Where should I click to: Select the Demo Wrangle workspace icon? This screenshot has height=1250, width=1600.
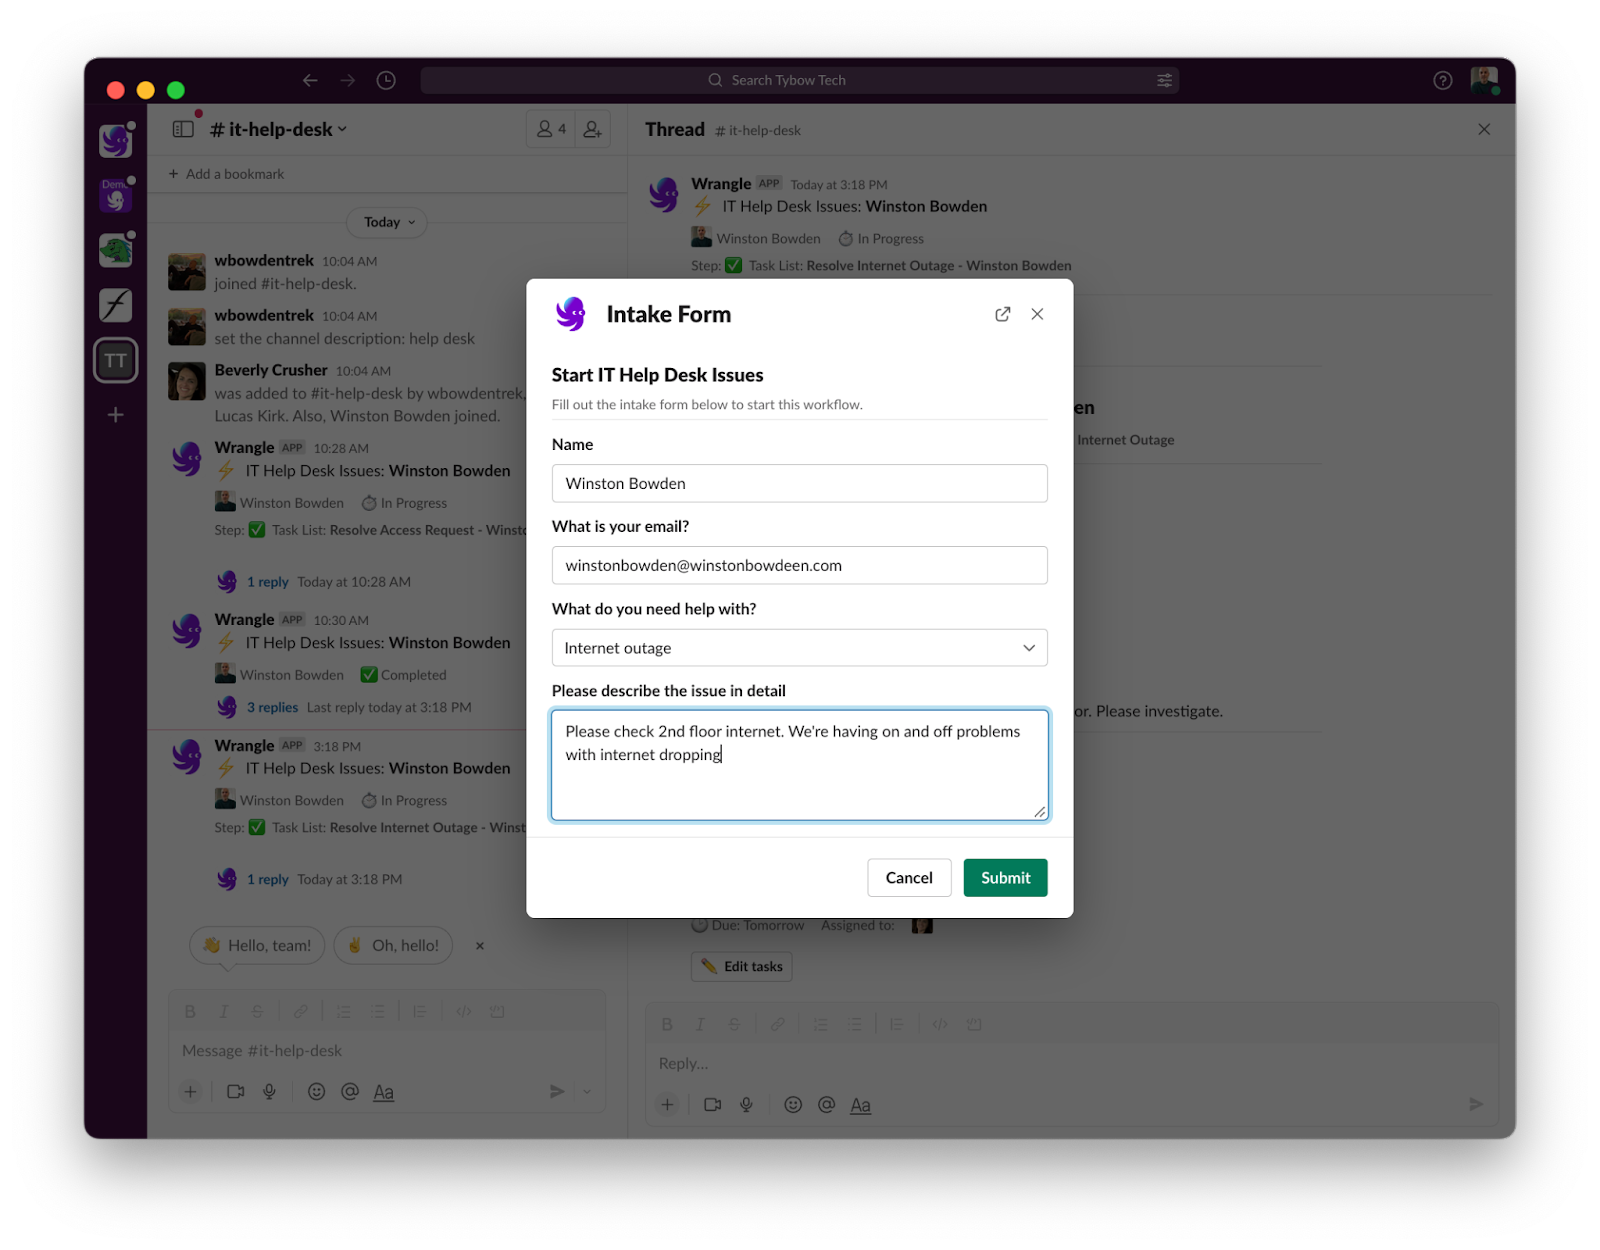click(x=116, y=195)
